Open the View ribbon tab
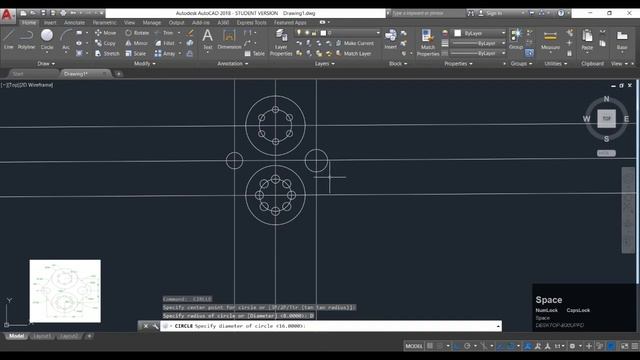This screenshot has width=640, height=360. tap(129, 22)
